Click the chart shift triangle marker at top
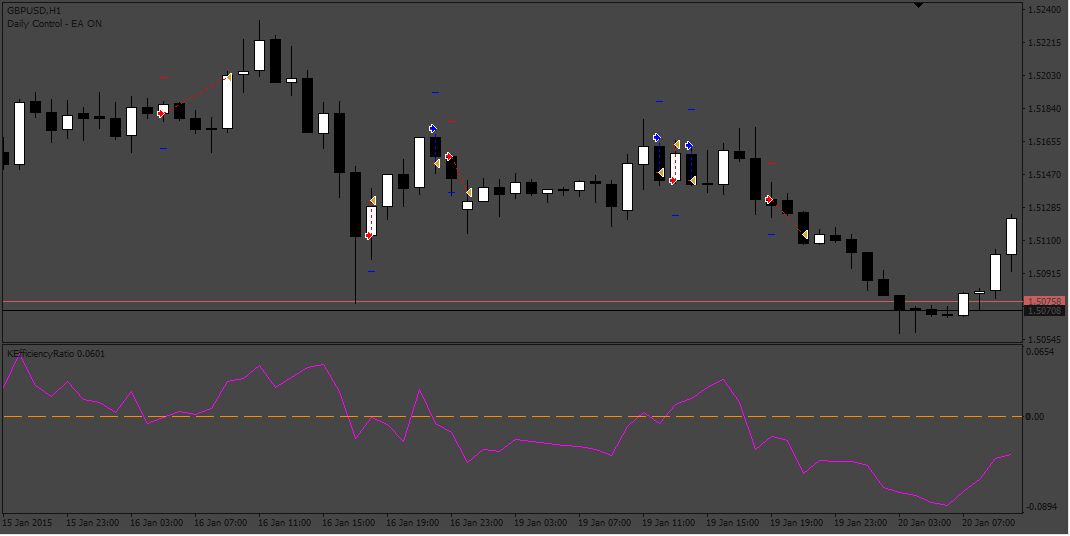The image size is (1070, 536). [918, 5]
